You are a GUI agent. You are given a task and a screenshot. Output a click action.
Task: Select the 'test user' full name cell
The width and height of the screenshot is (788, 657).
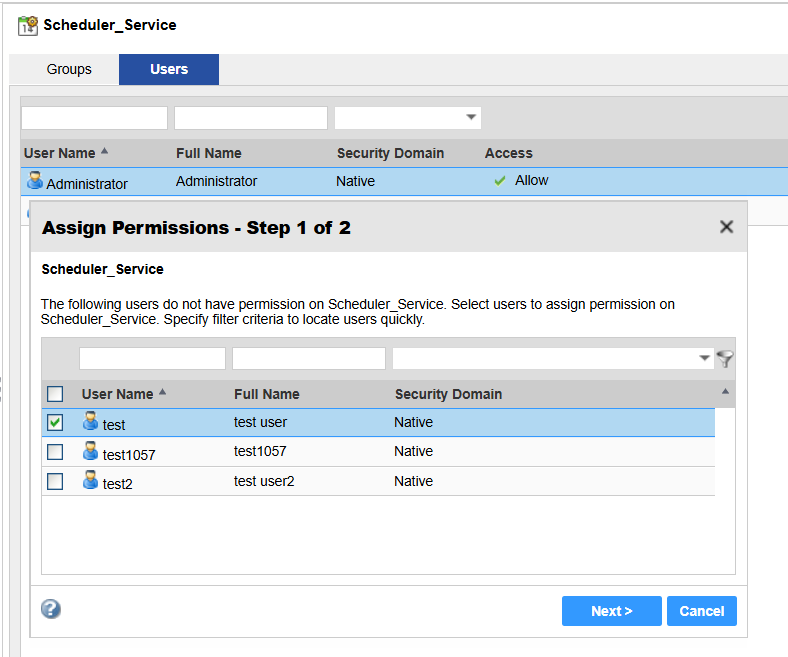[260, 422]
